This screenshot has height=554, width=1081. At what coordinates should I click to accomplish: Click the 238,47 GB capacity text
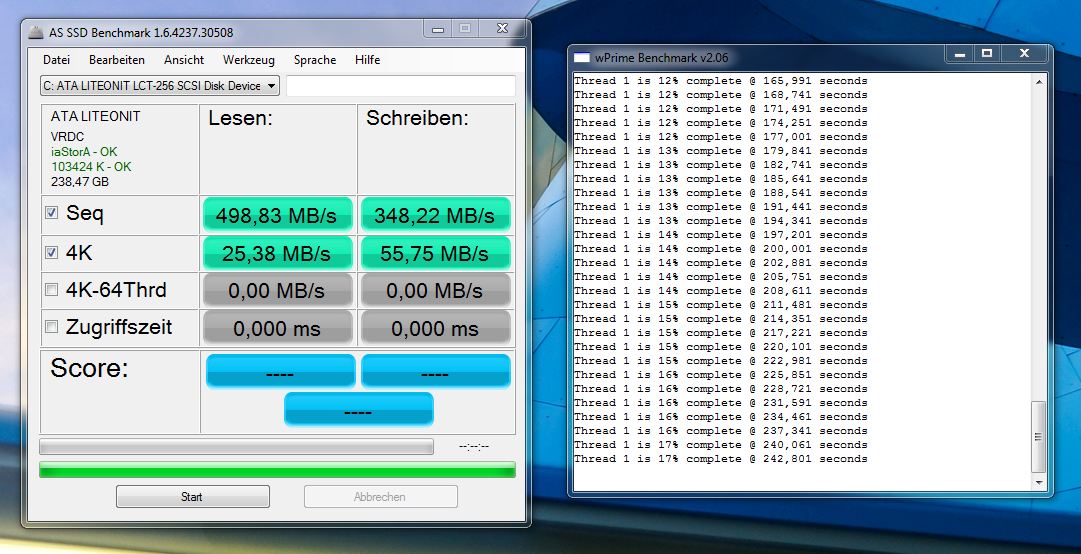point(79,182)
